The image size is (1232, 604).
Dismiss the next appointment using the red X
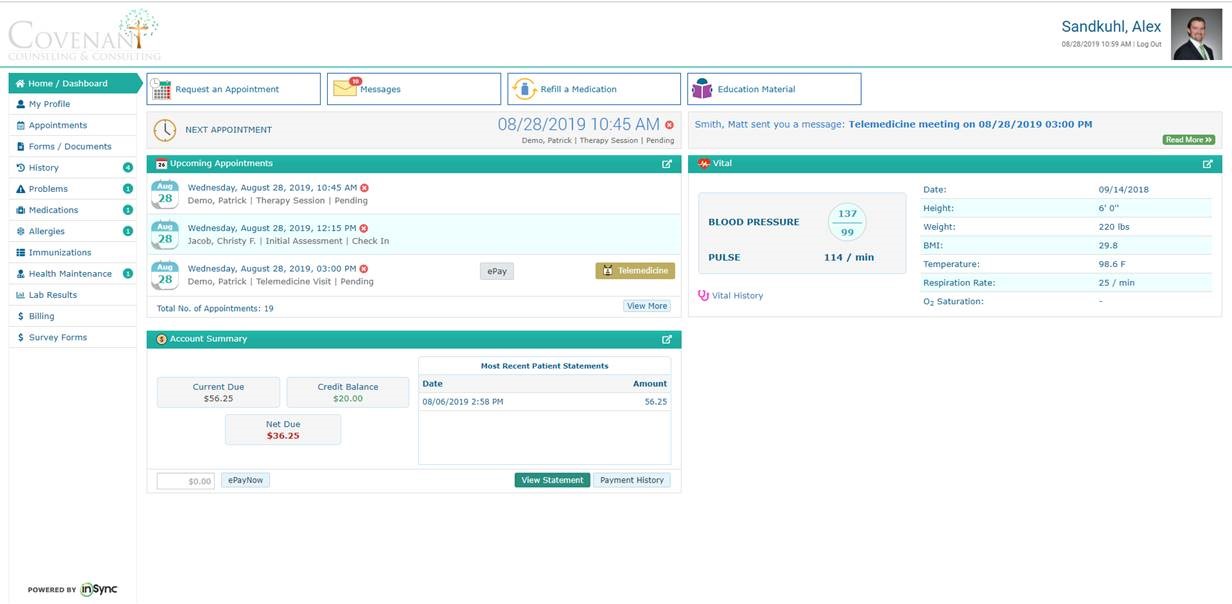(669, 125)
